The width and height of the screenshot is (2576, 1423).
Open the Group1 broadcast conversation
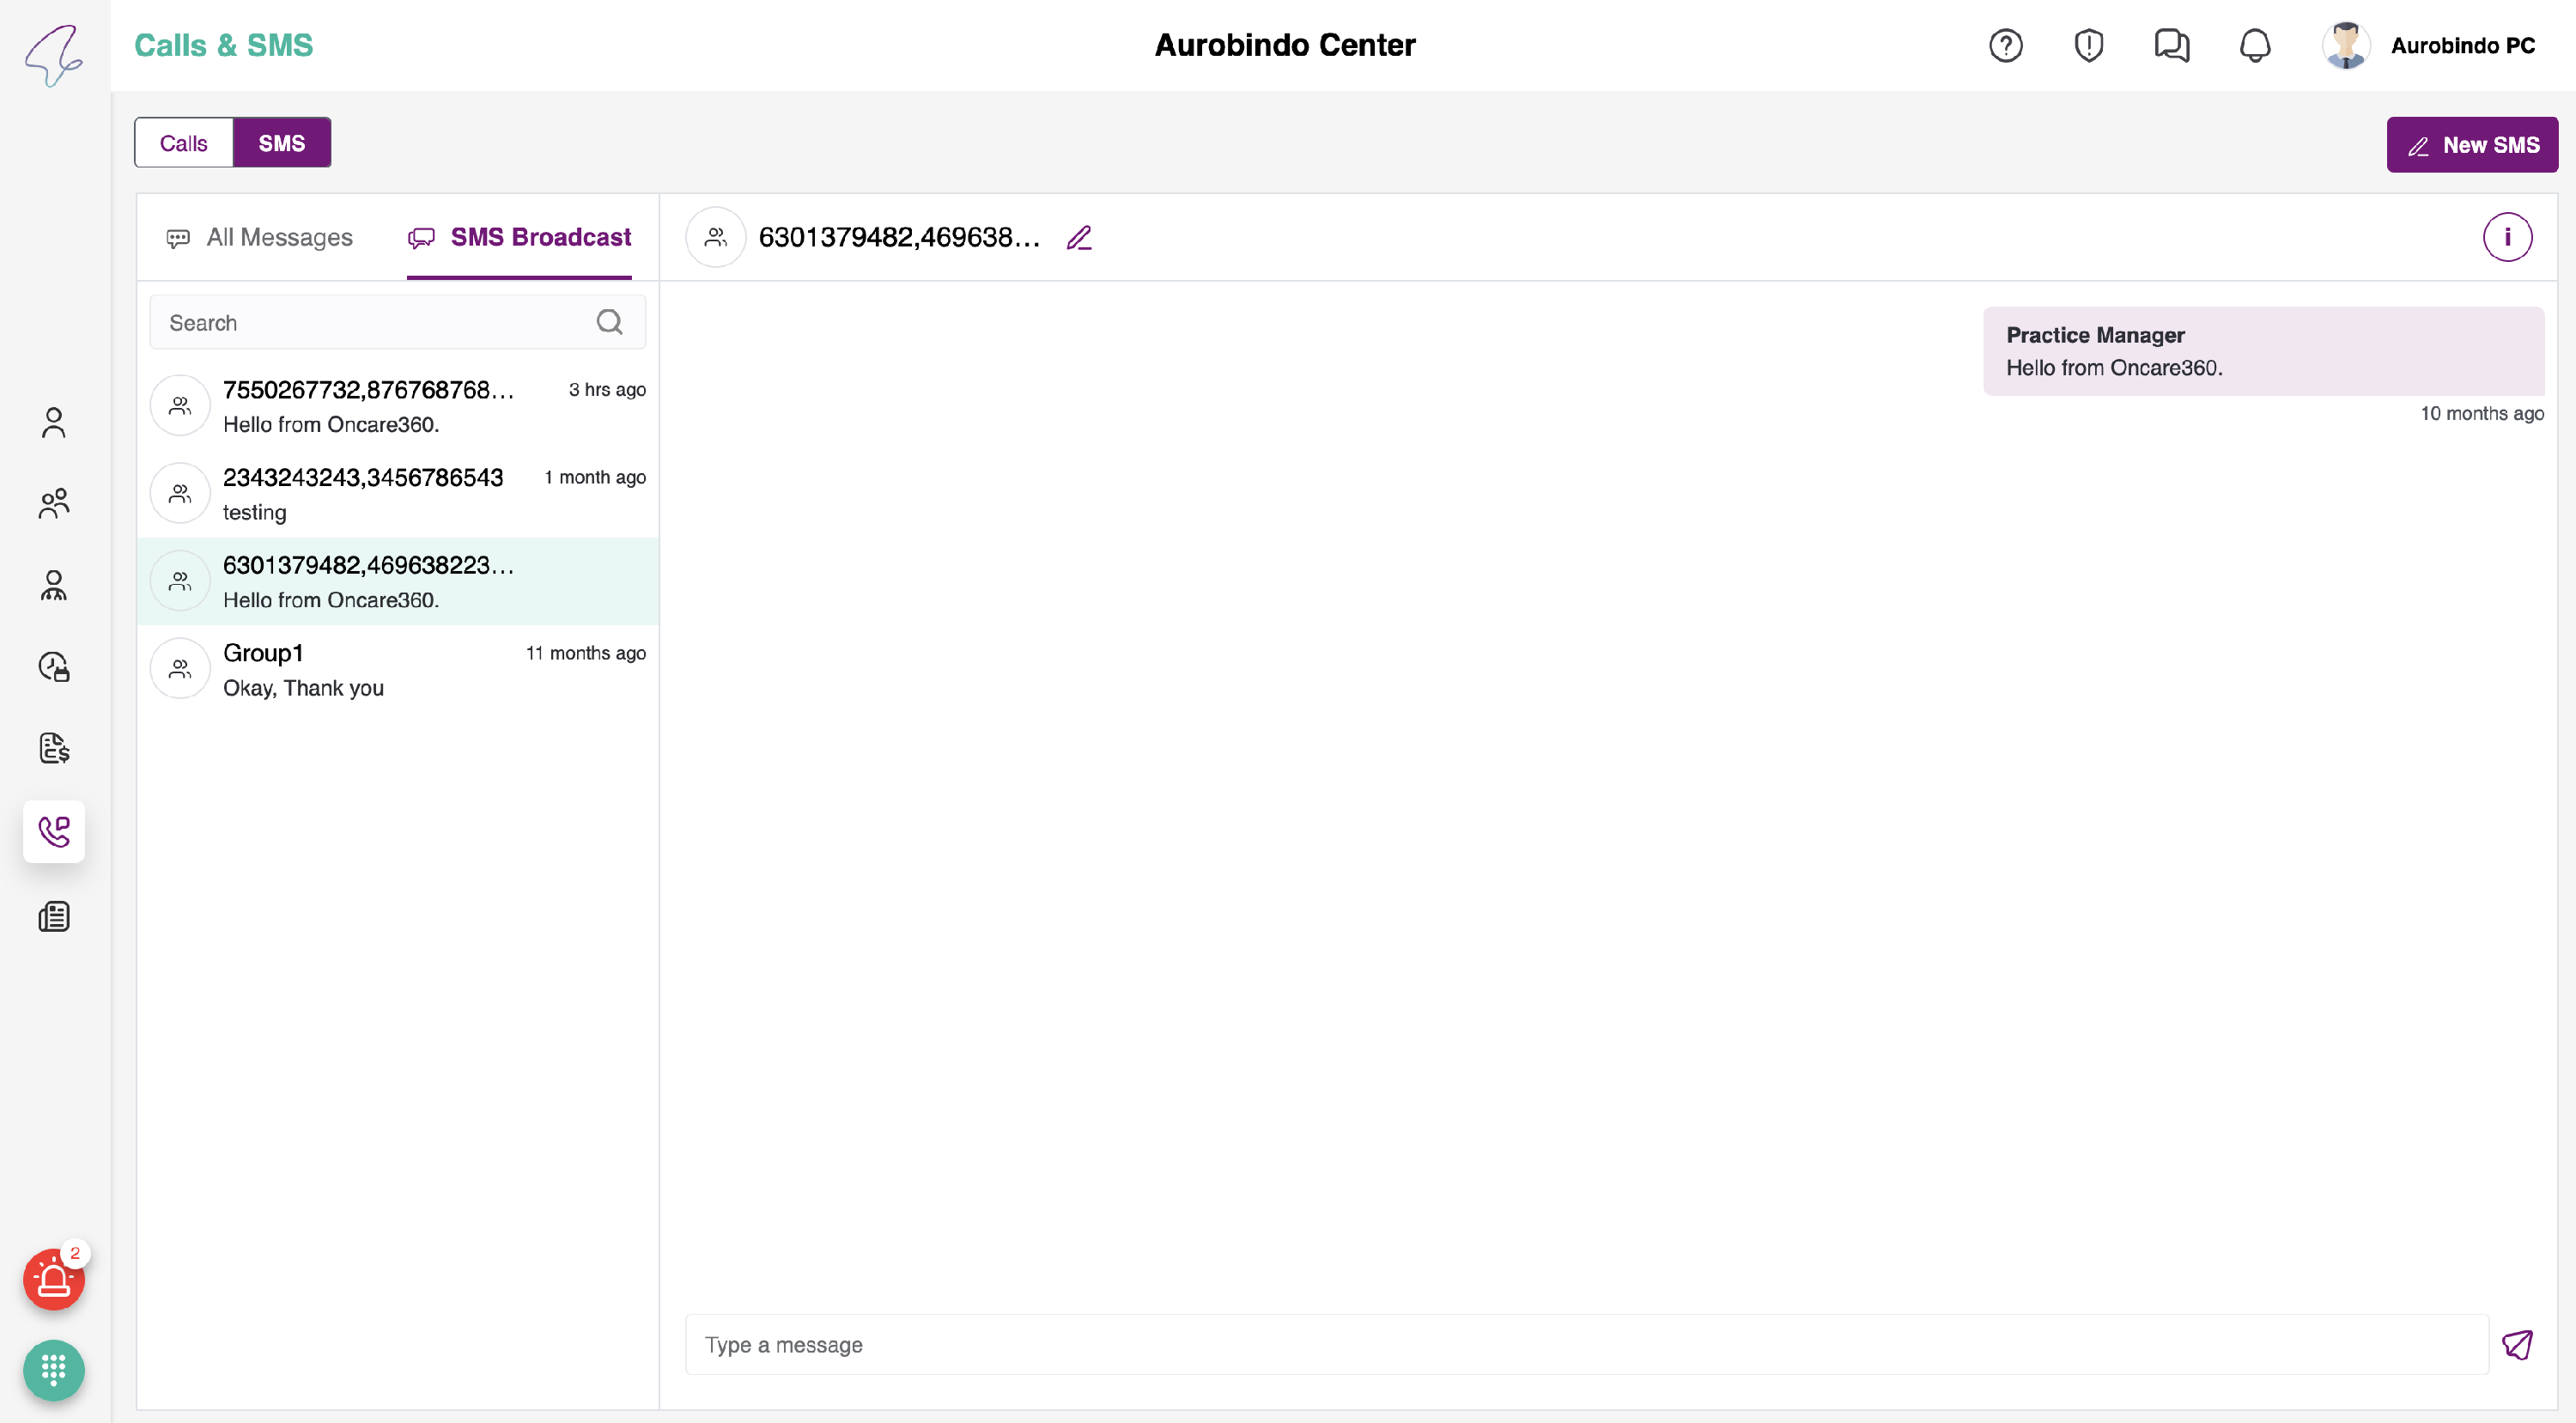pos(397,669)
